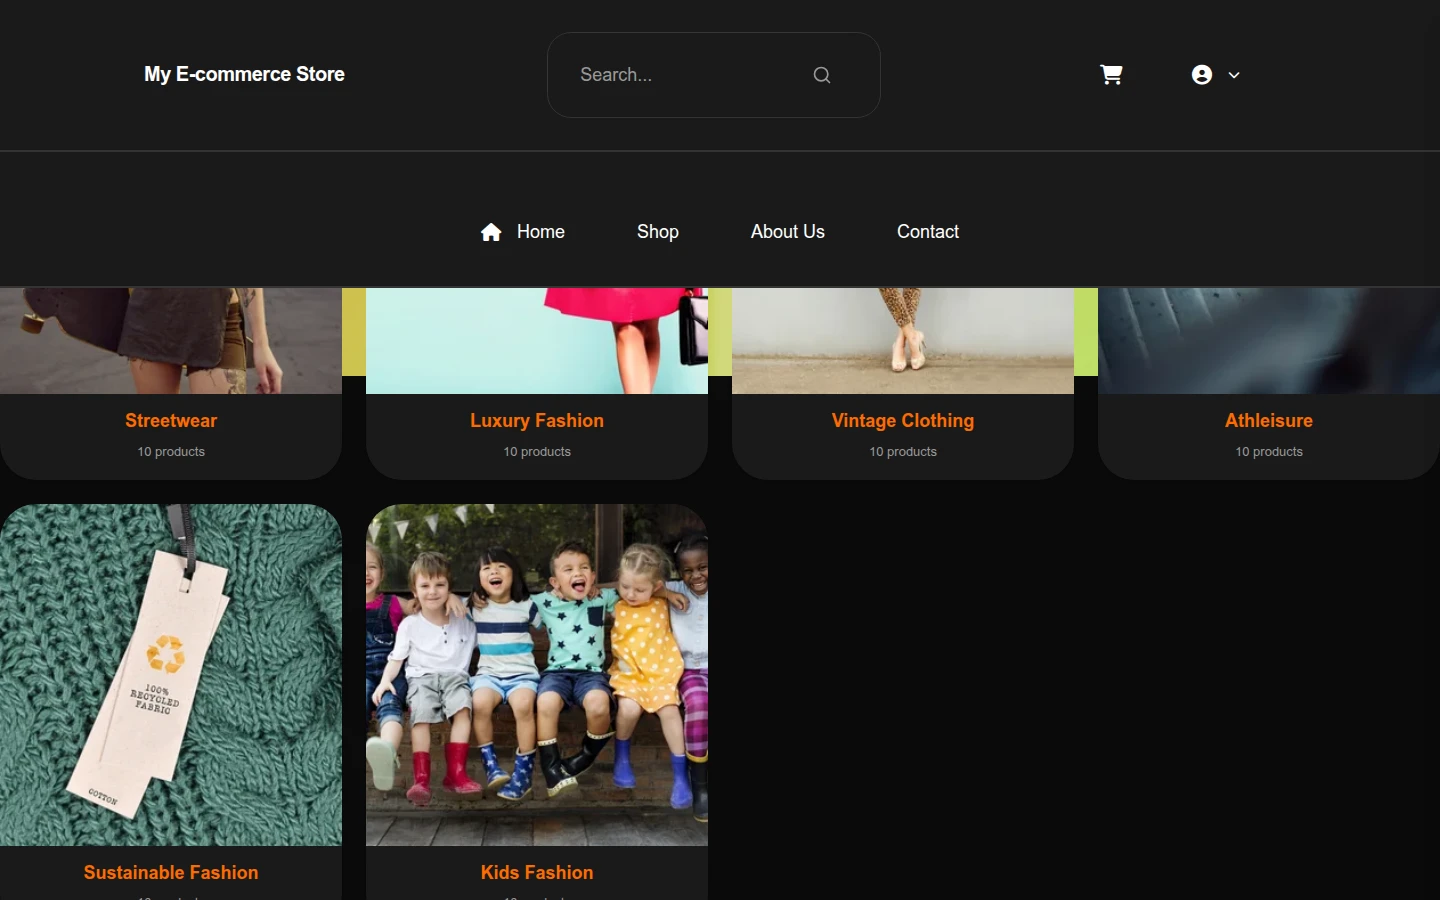Click the recycled fabric tag thumbnail
Screen dimensions: 1440x900
pos(171,675)
